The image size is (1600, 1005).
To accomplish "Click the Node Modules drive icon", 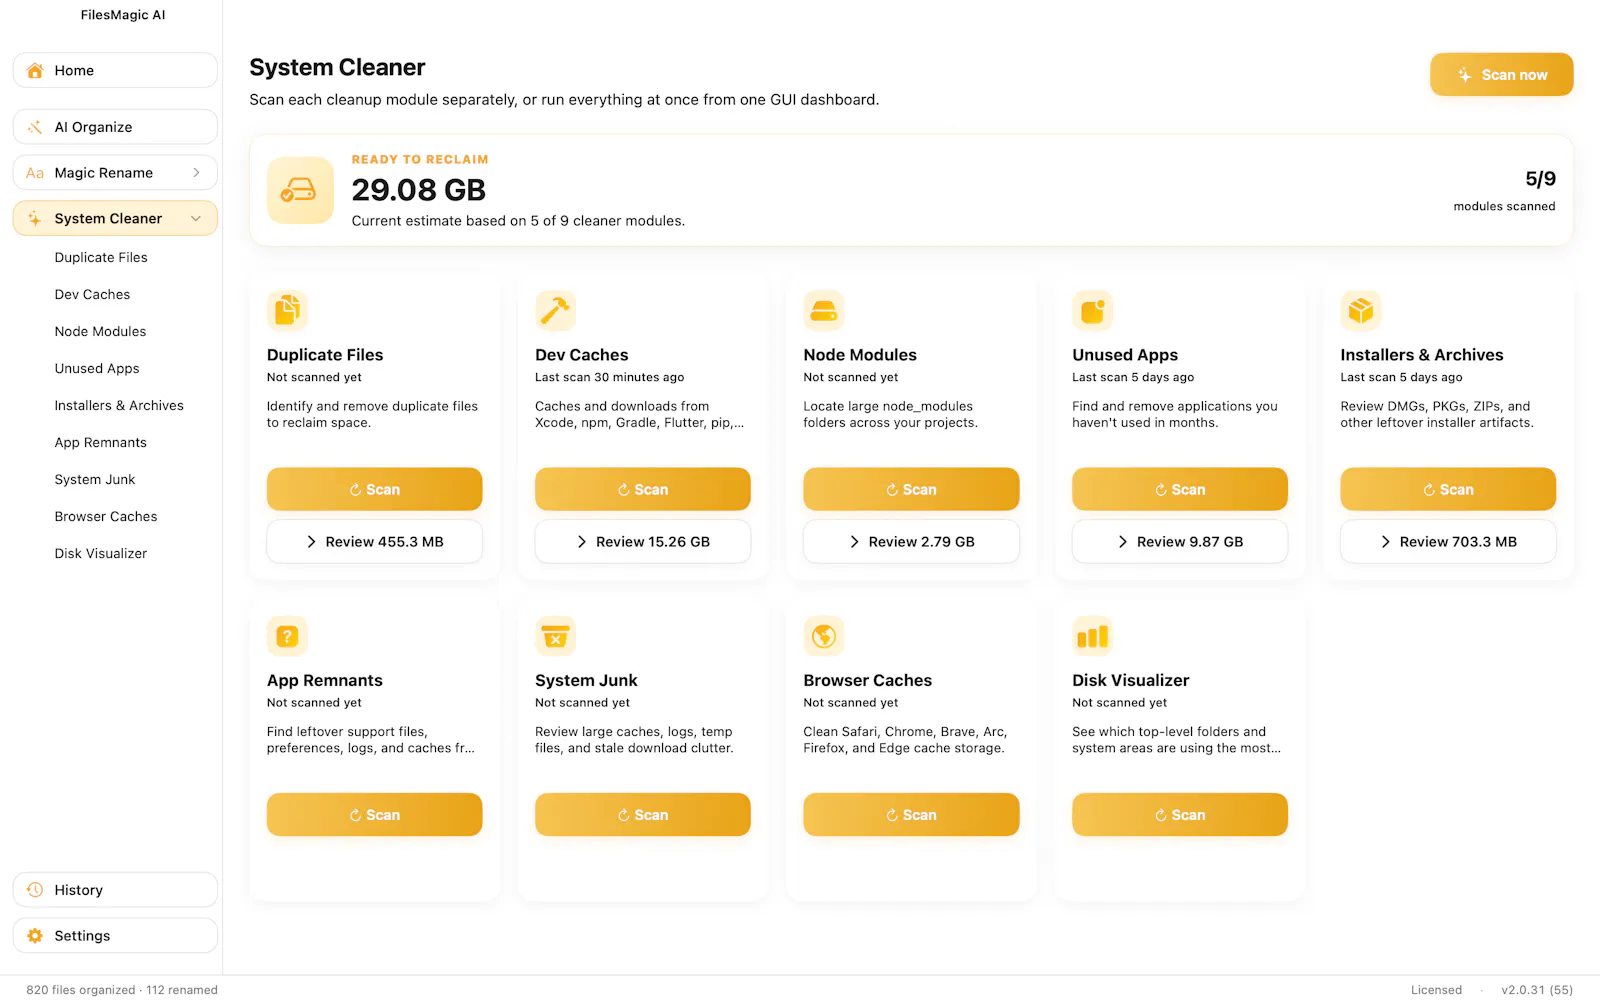I will 824,311.
